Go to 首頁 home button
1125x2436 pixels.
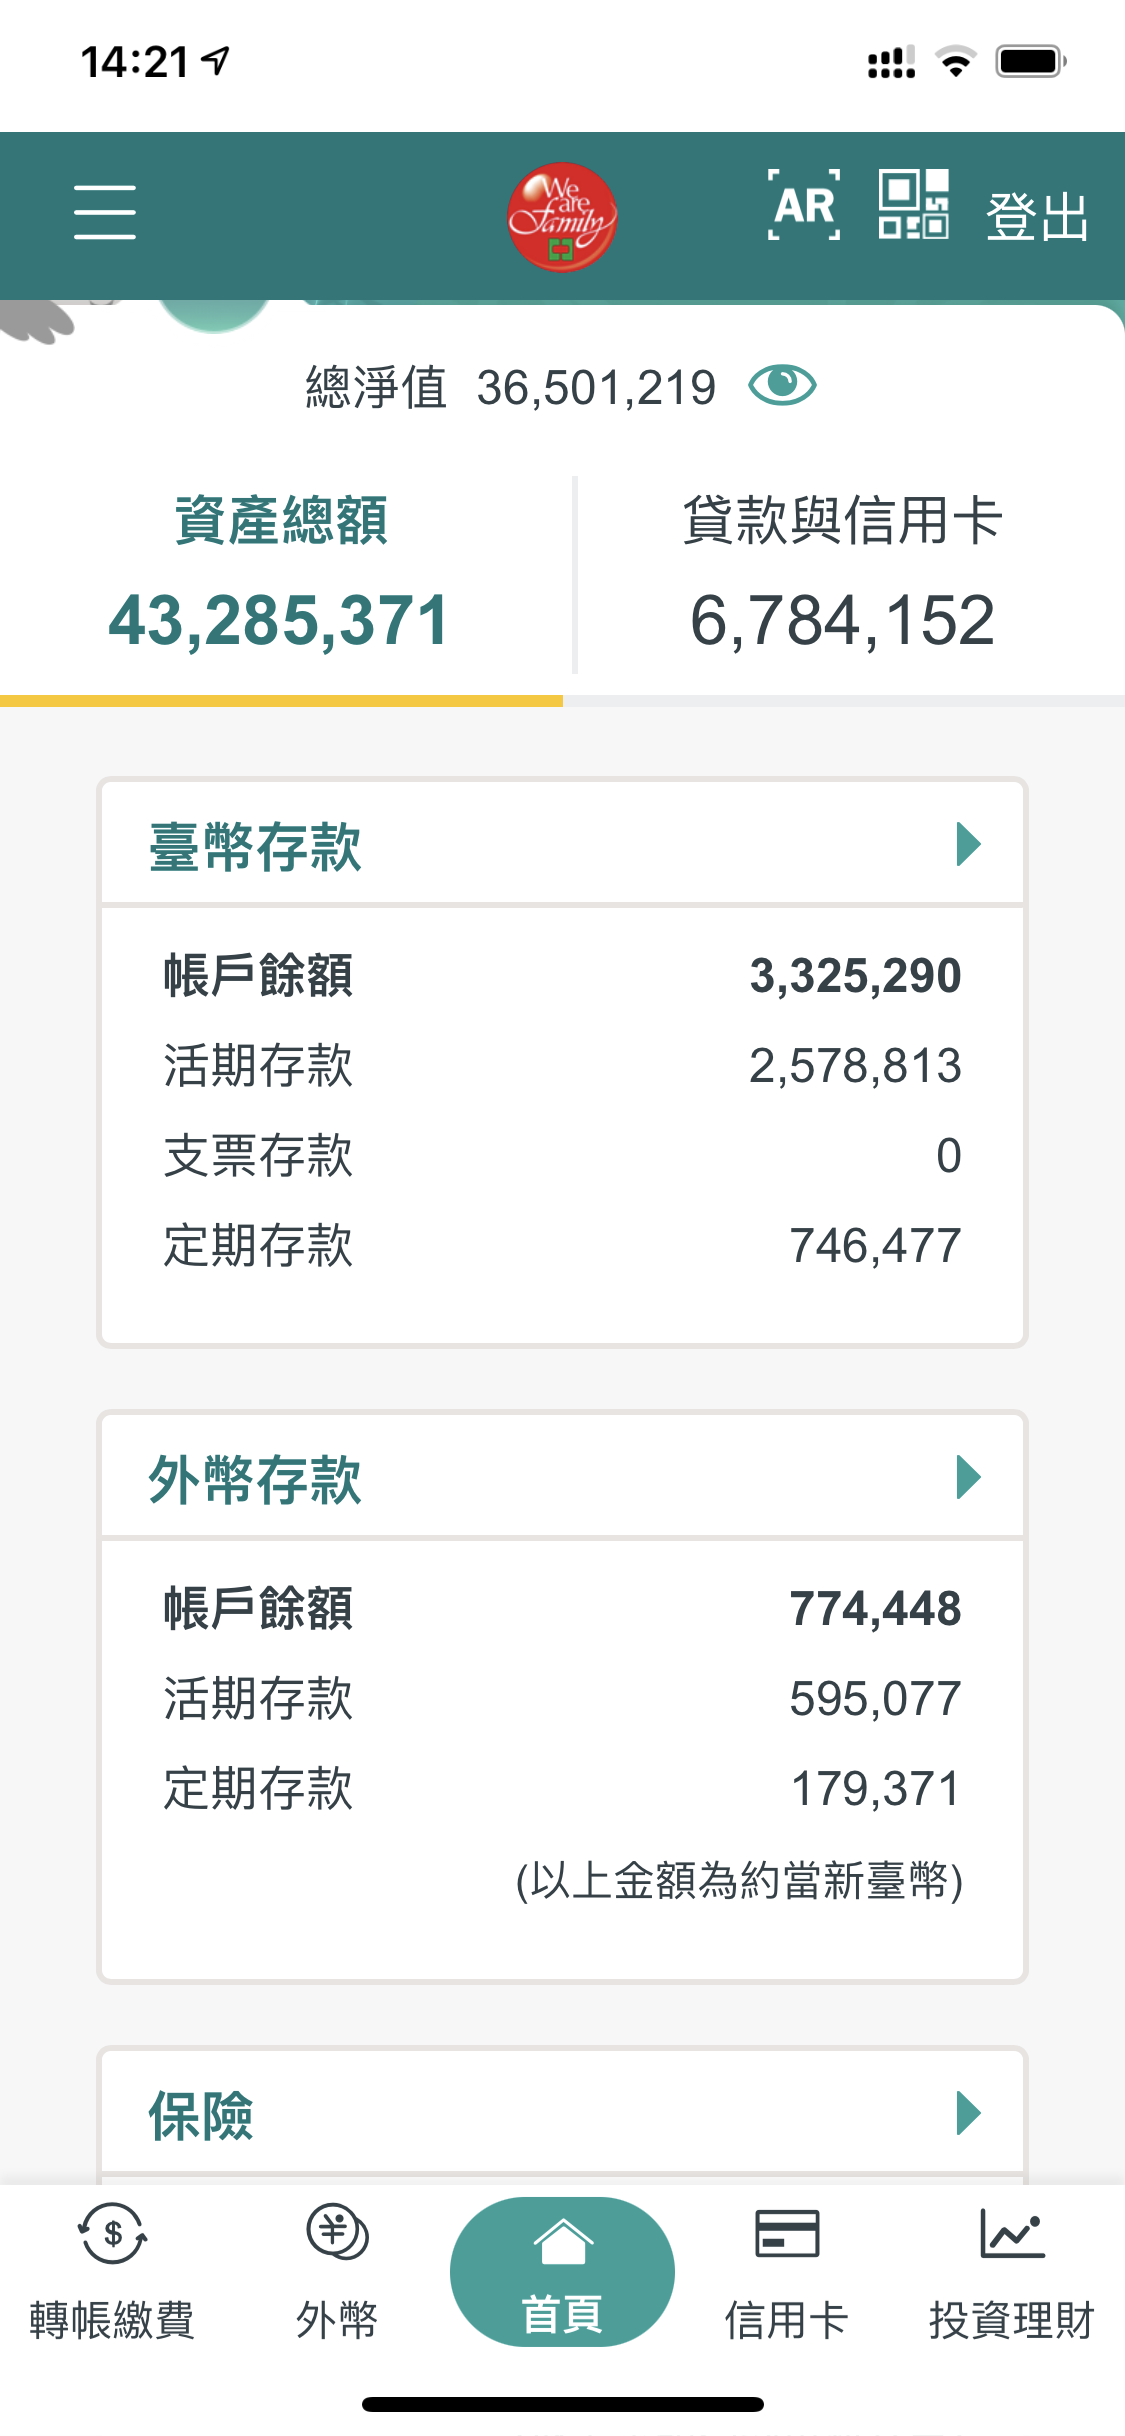click(x=562, y=2272)
